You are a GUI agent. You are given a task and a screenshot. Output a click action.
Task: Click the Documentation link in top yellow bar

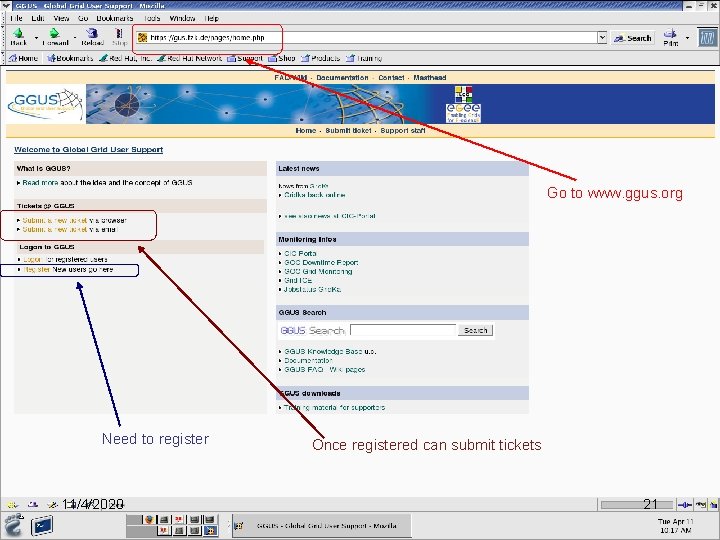click(x=342, y=78)
